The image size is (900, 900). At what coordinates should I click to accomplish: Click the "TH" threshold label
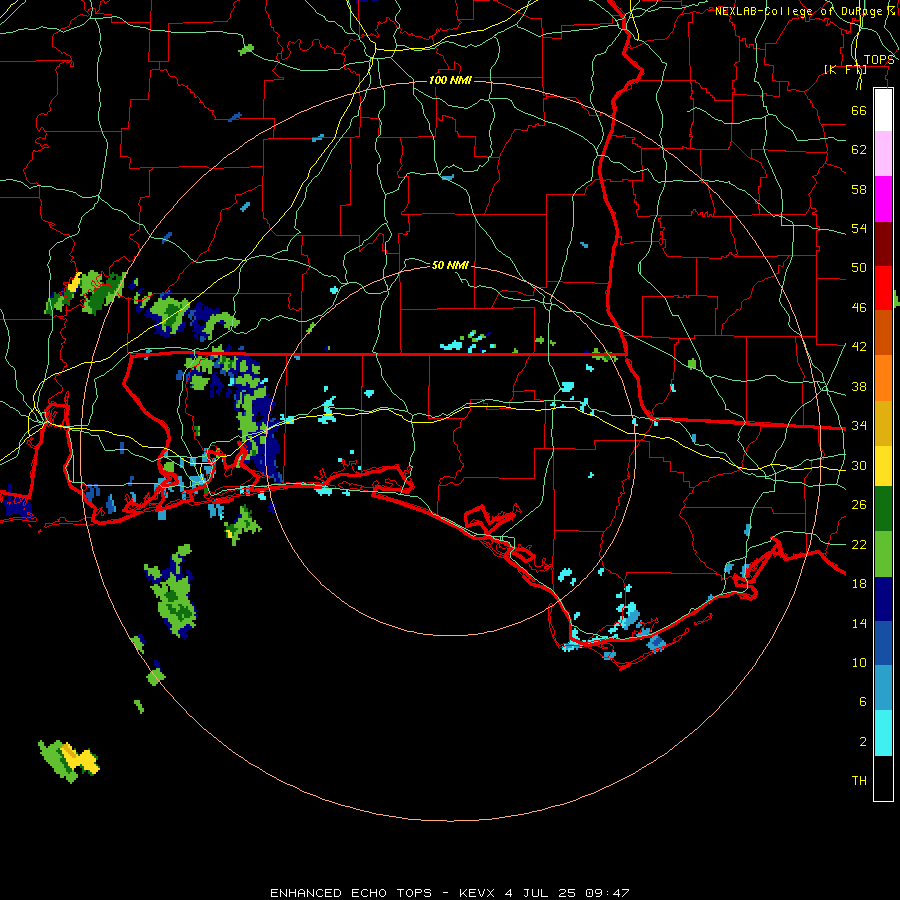point(859,781)
